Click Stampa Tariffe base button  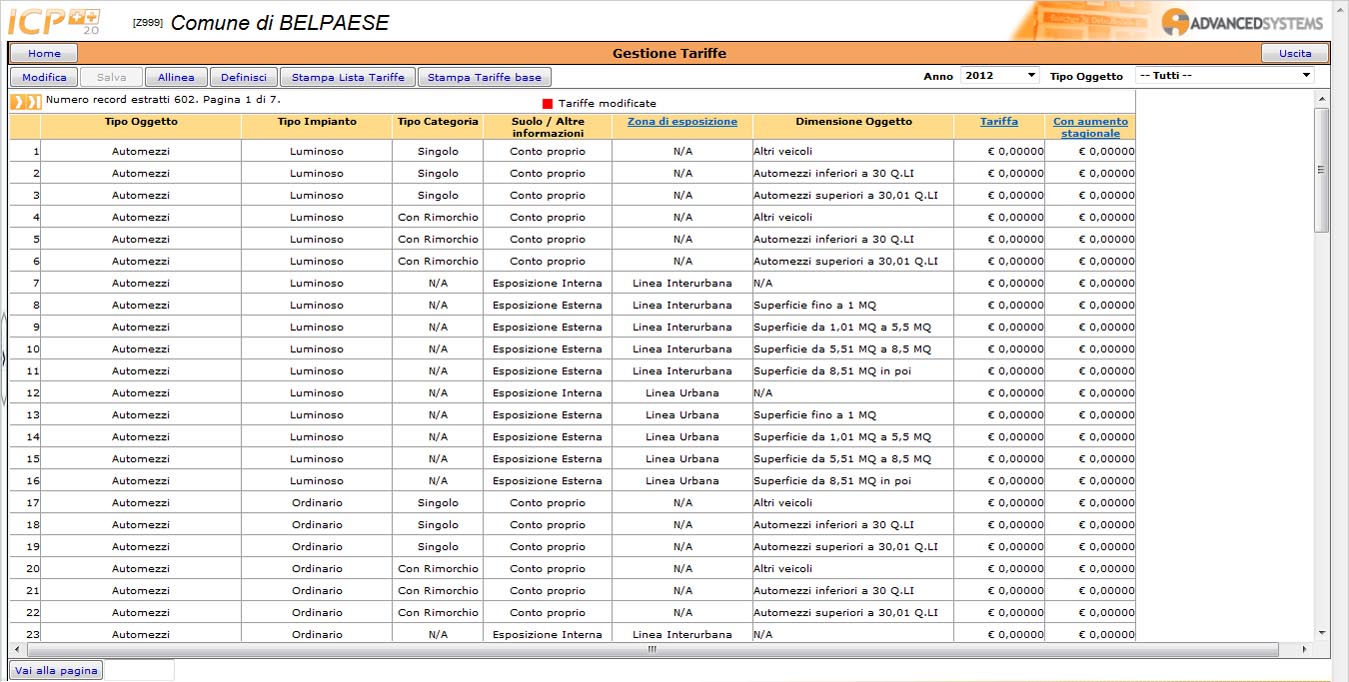point(484,77)
